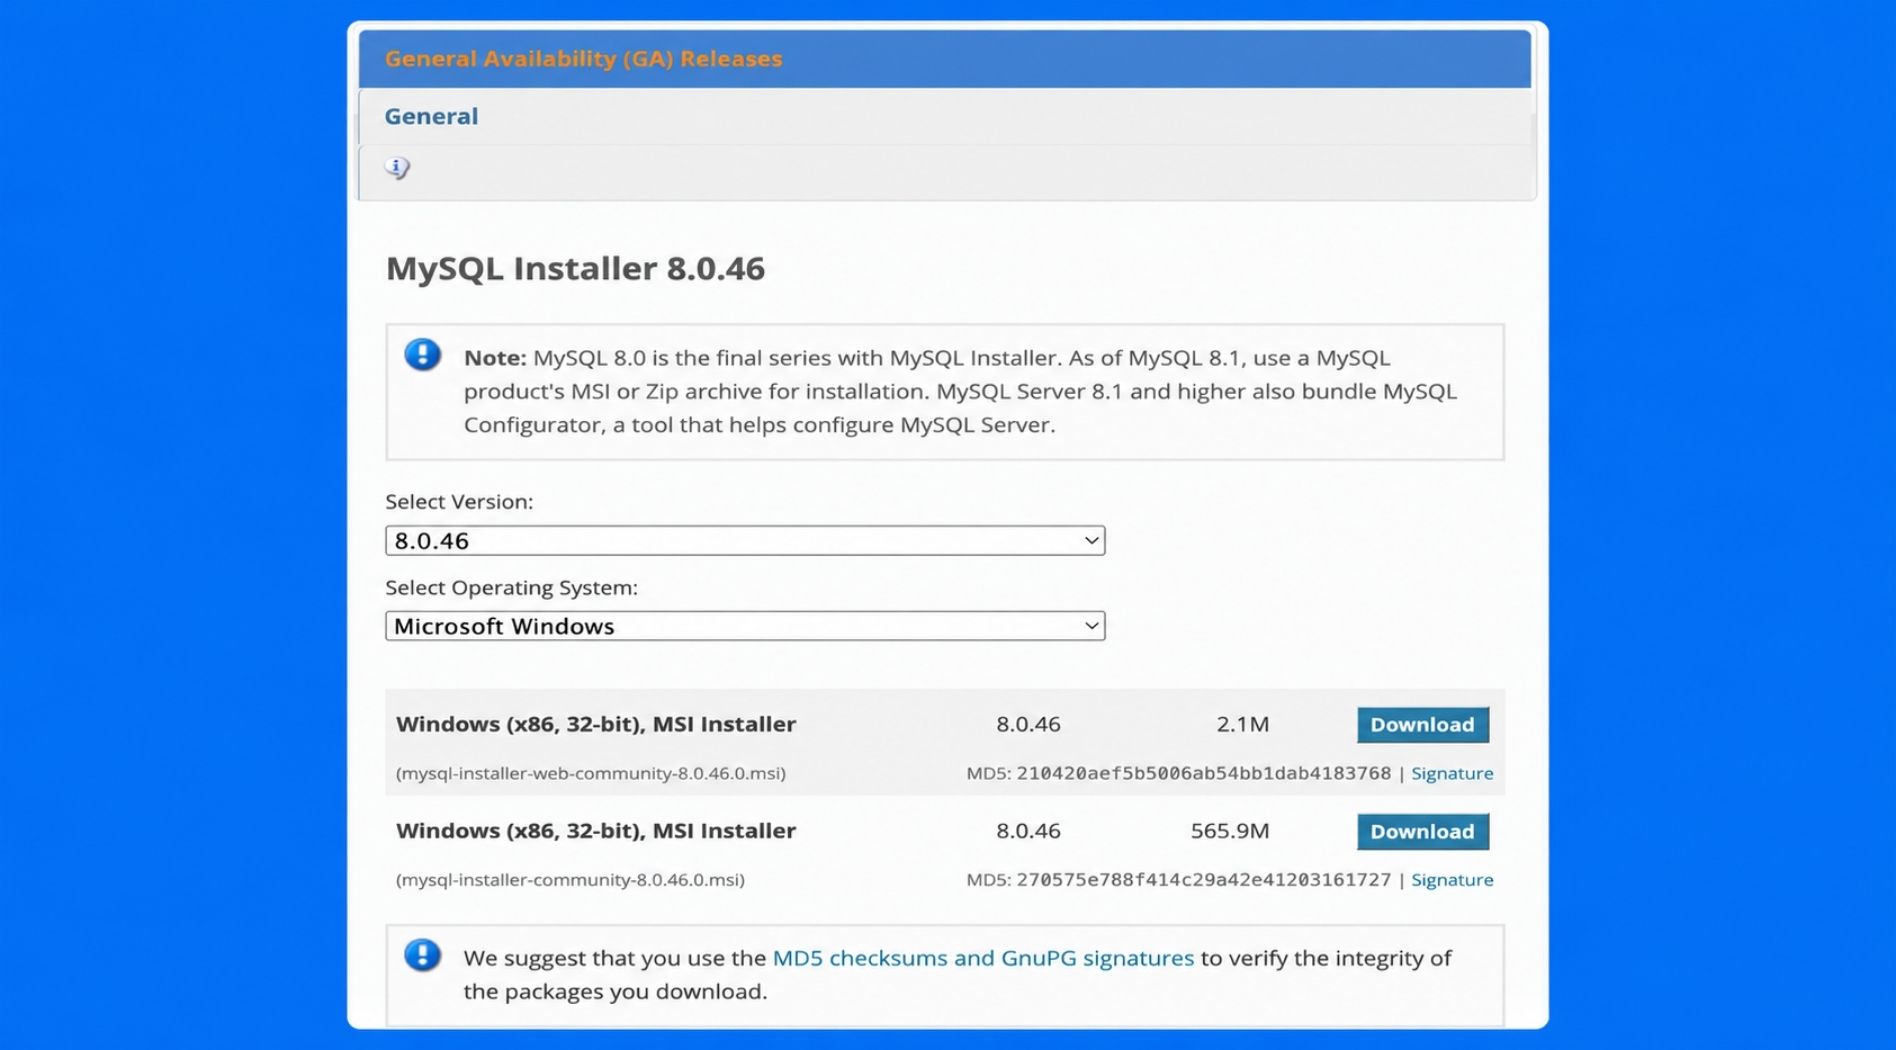Download the 2.1M web community installer

pyautogui.click(x=1422, y=724)
